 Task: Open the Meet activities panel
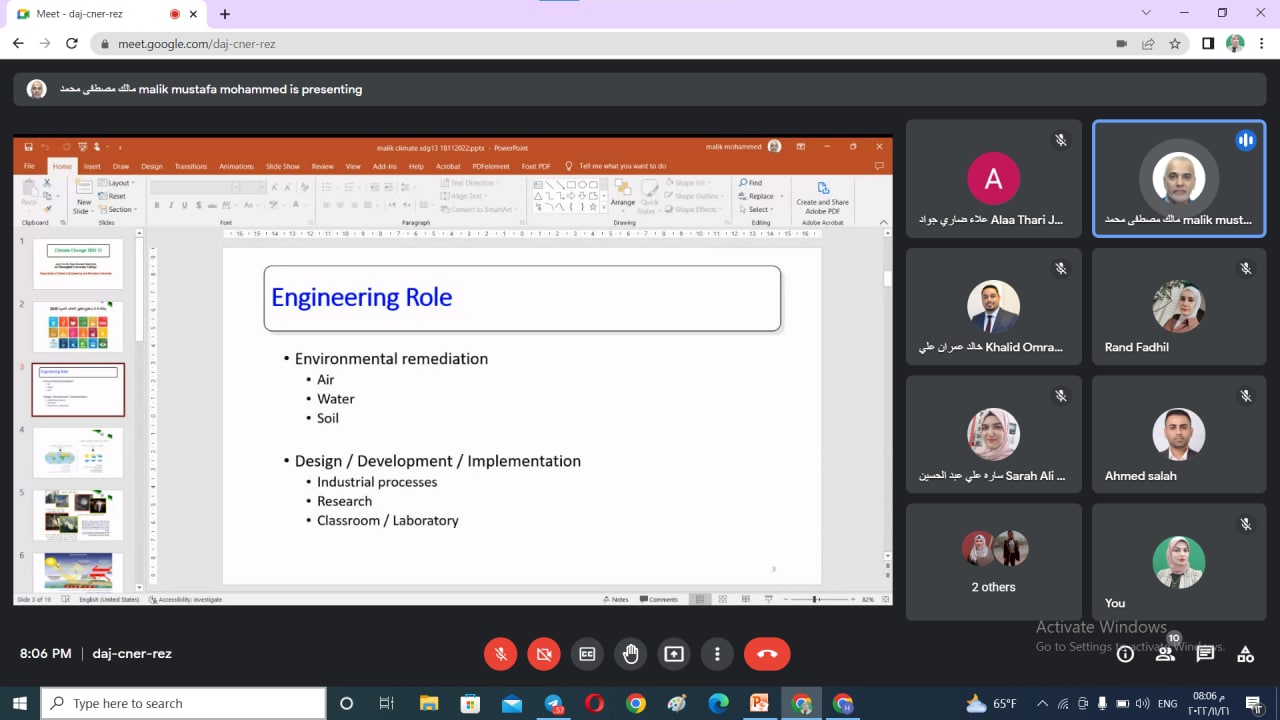pos(1245,654)
